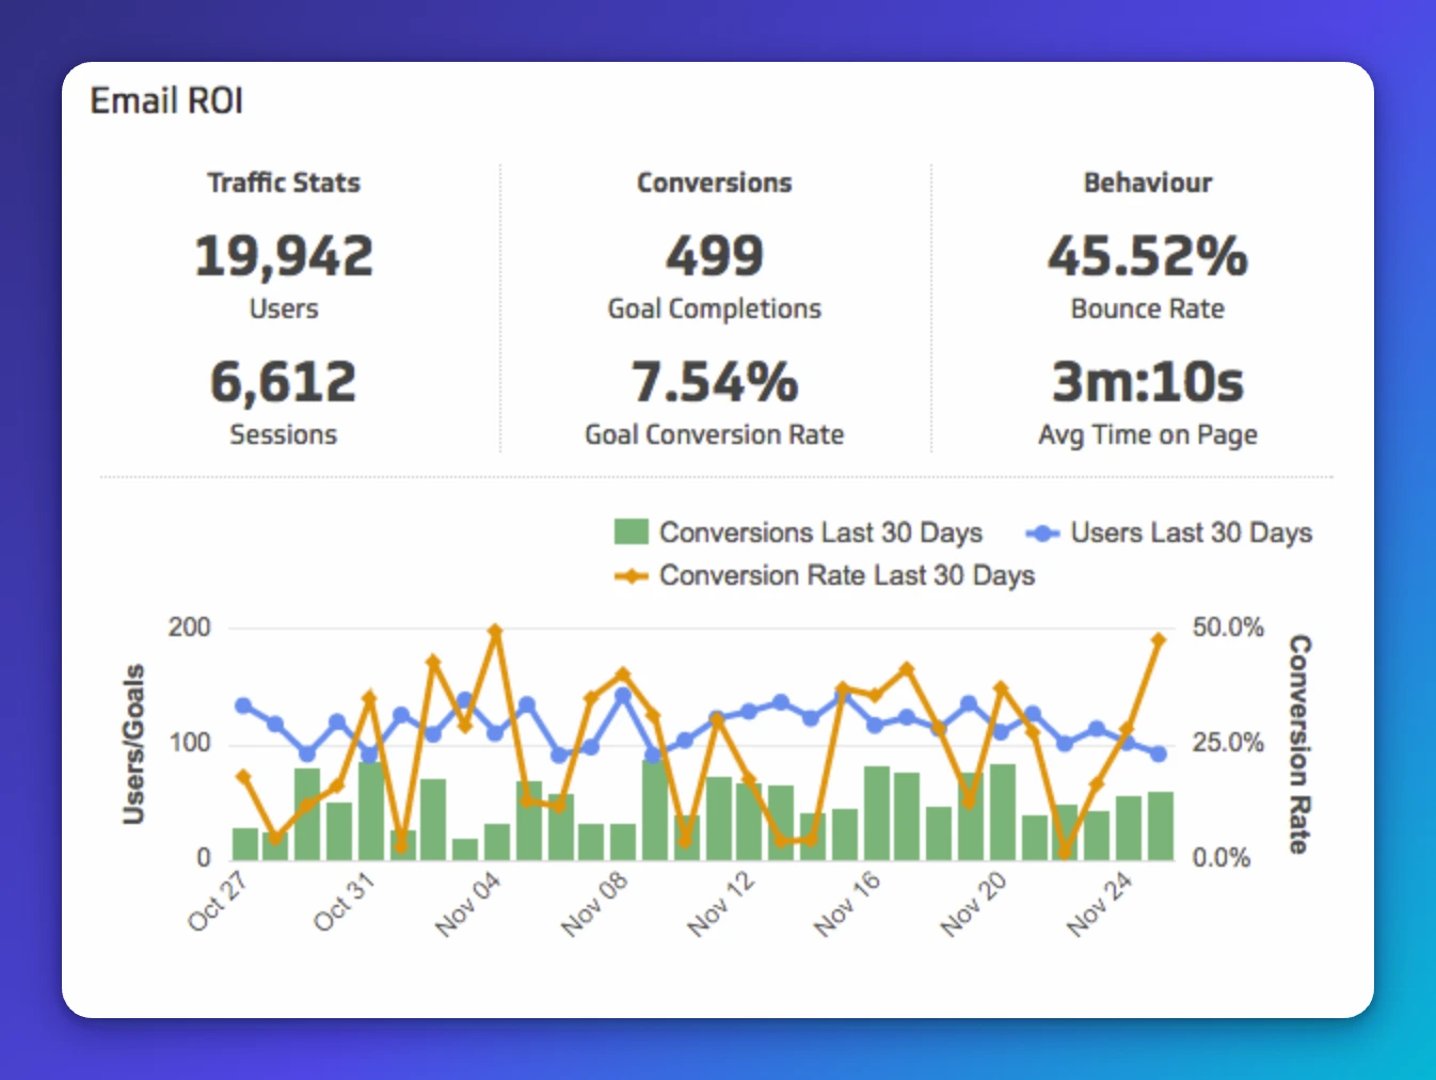Click the Conversion Rate right axis title

[x=1299, y=744]
